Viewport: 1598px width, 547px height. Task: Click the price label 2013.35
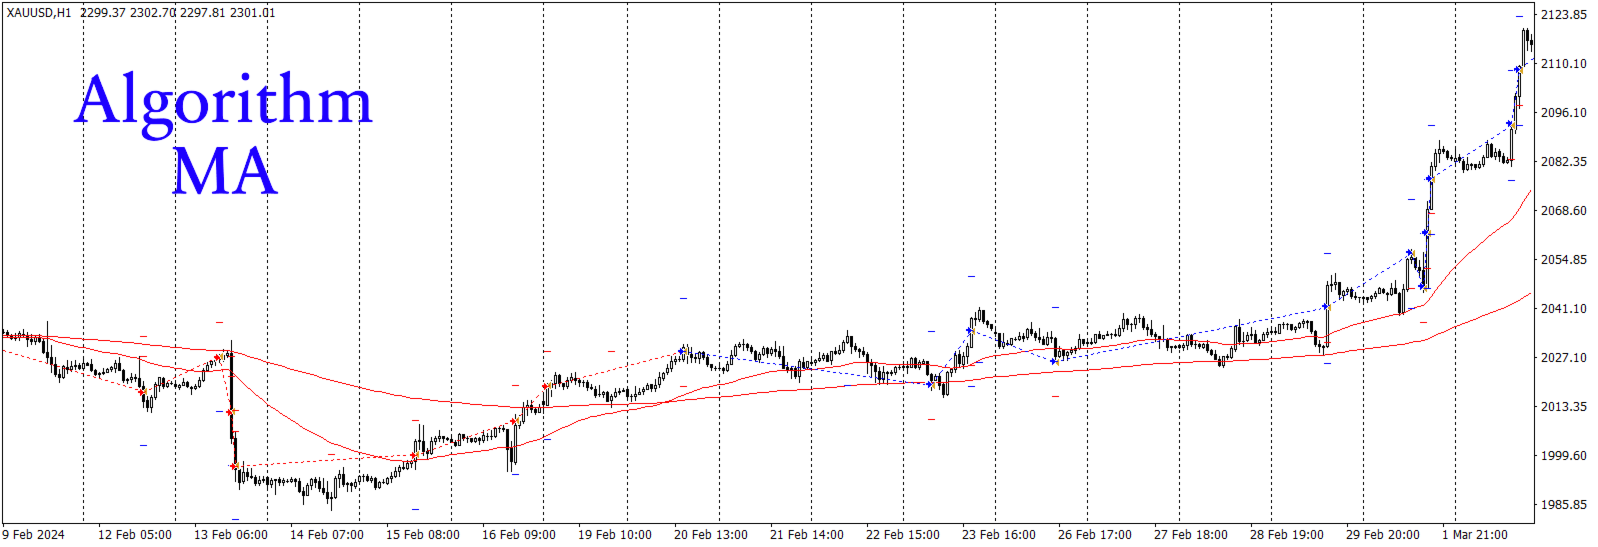point(1564,407)
